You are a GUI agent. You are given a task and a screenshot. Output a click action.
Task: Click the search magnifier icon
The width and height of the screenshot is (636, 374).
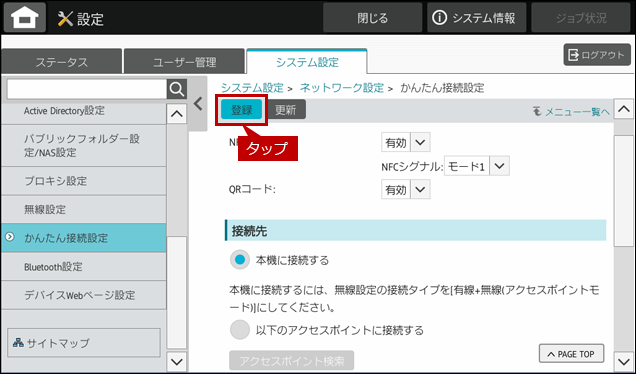[177, 89]
